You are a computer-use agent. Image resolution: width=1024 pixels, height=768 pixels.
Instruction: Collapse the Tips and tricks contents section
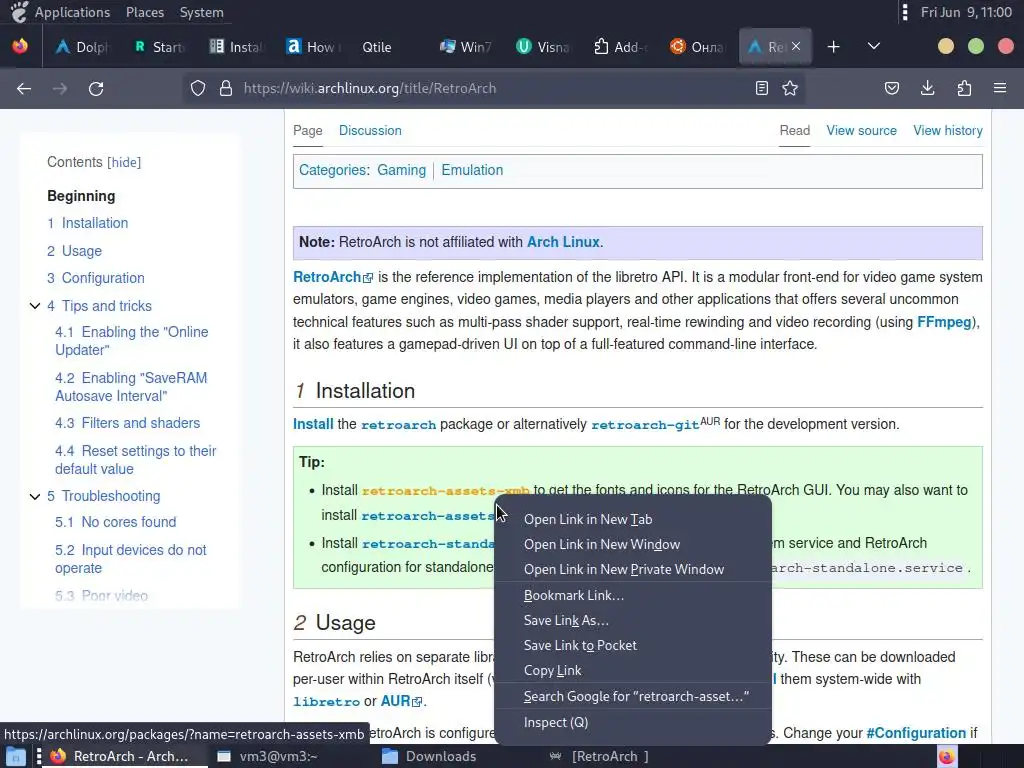click(x=35, y=306)
